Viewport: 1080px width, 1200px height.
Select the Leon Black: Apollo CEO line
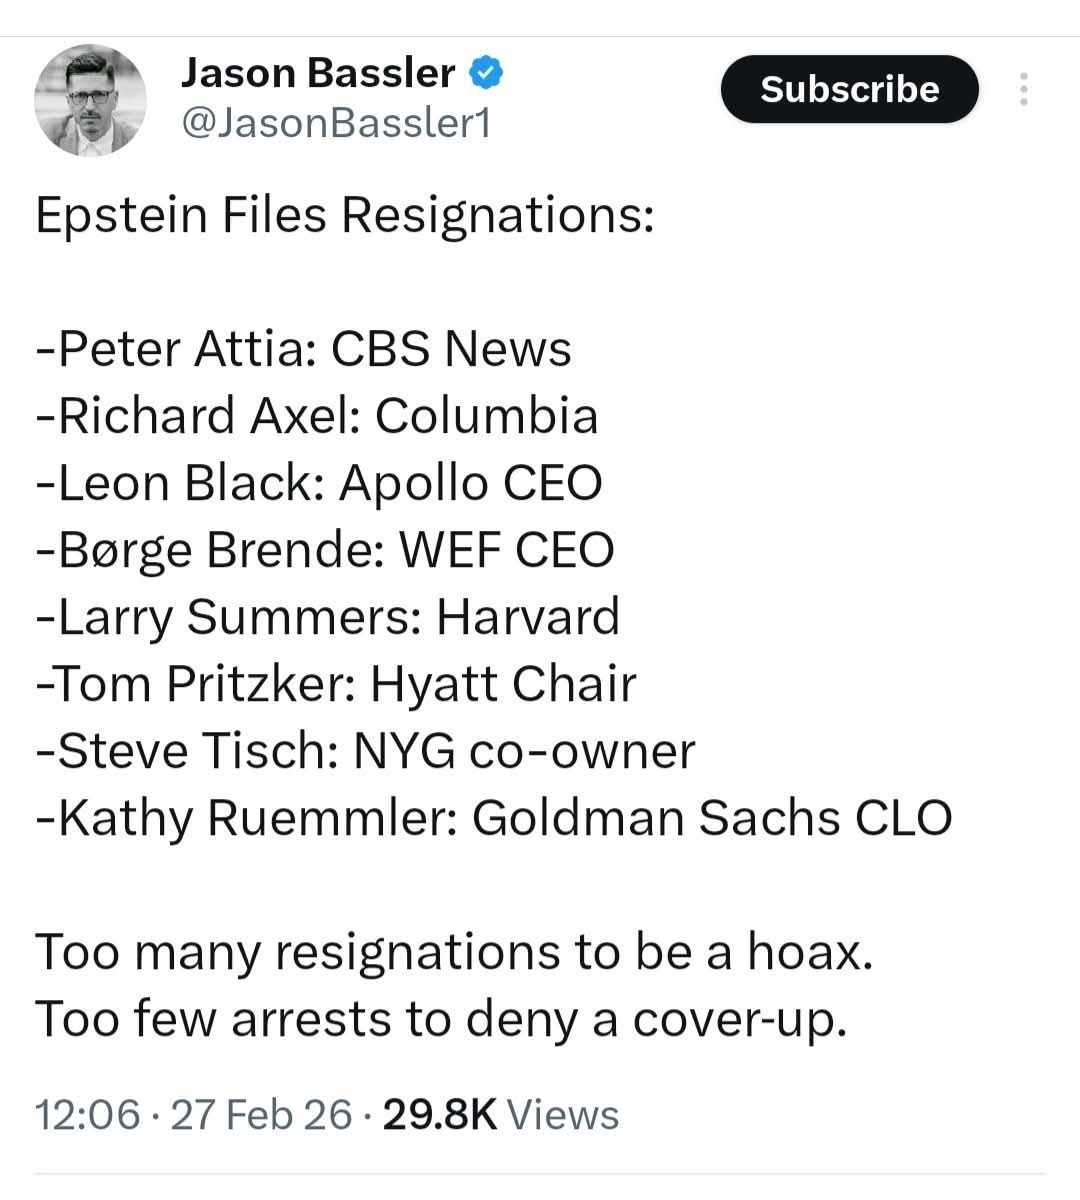tap(319, 483)
